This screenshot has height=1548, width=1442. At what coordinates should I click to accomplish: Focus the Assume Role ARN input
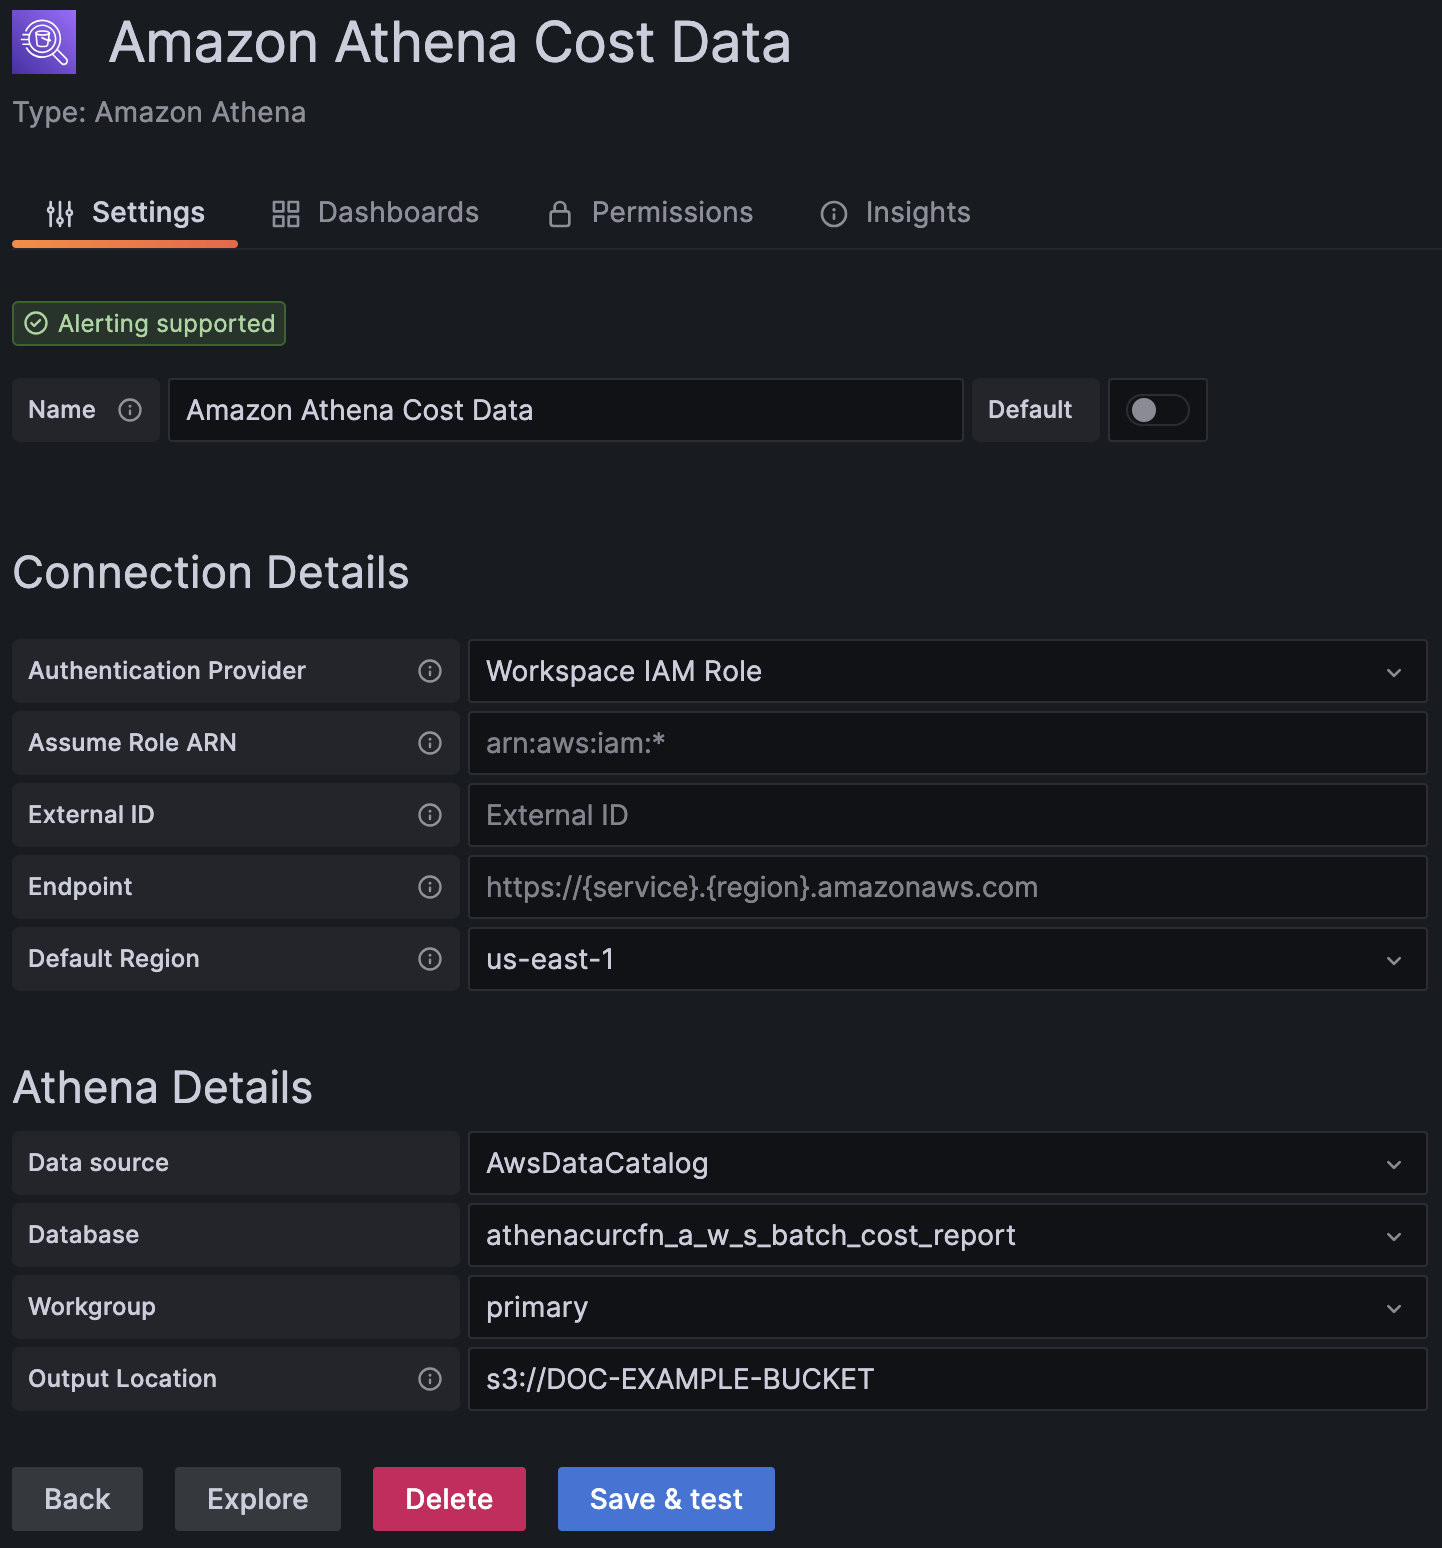pyautogui.click(x=948, y=743)
